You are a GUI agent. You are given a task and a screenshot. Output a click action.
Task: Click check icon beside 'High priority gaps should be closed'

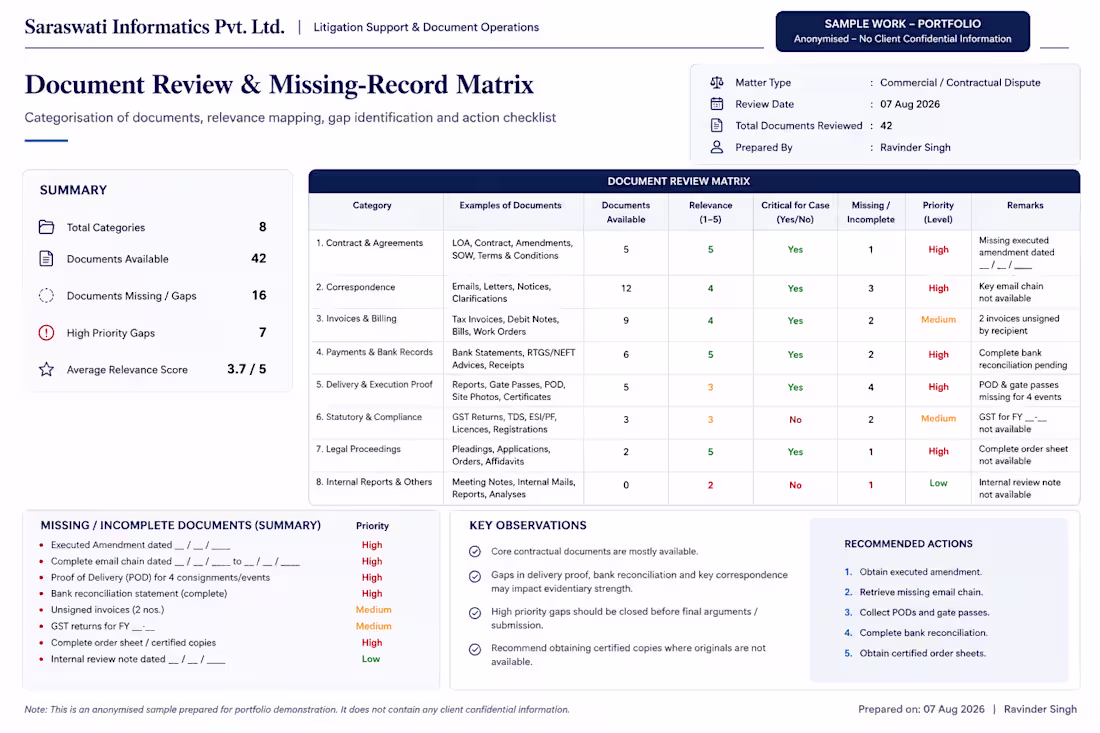(x=475, y=613)
